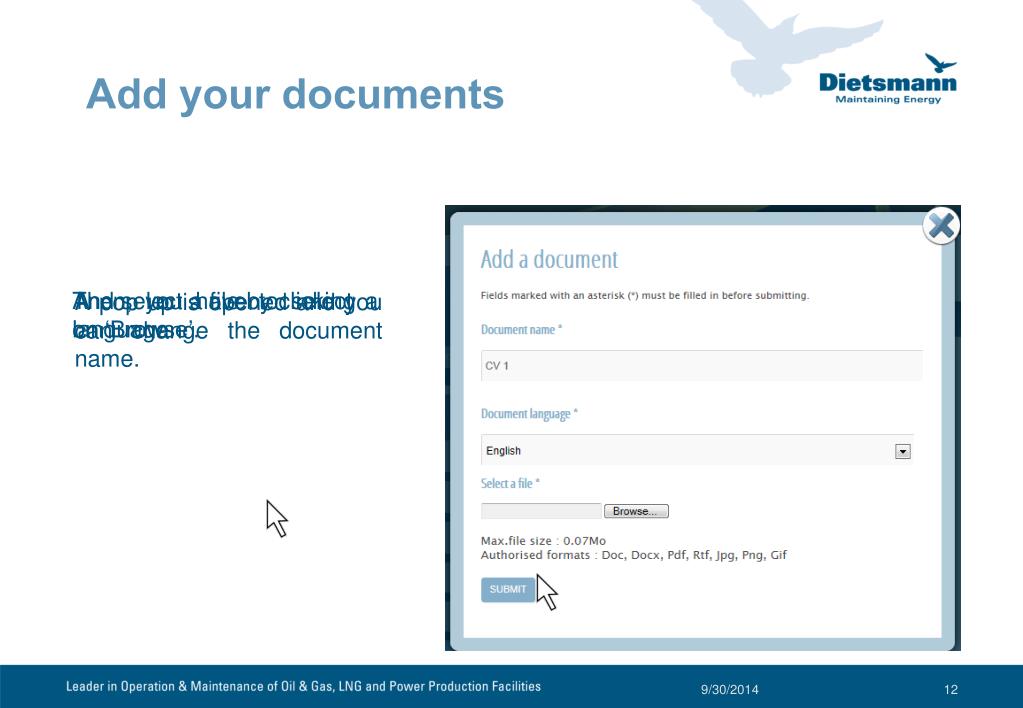Select the 'Add a document' heading
Screen dimensions: 1023x708
pyautogui.click(x=549, y=260)
